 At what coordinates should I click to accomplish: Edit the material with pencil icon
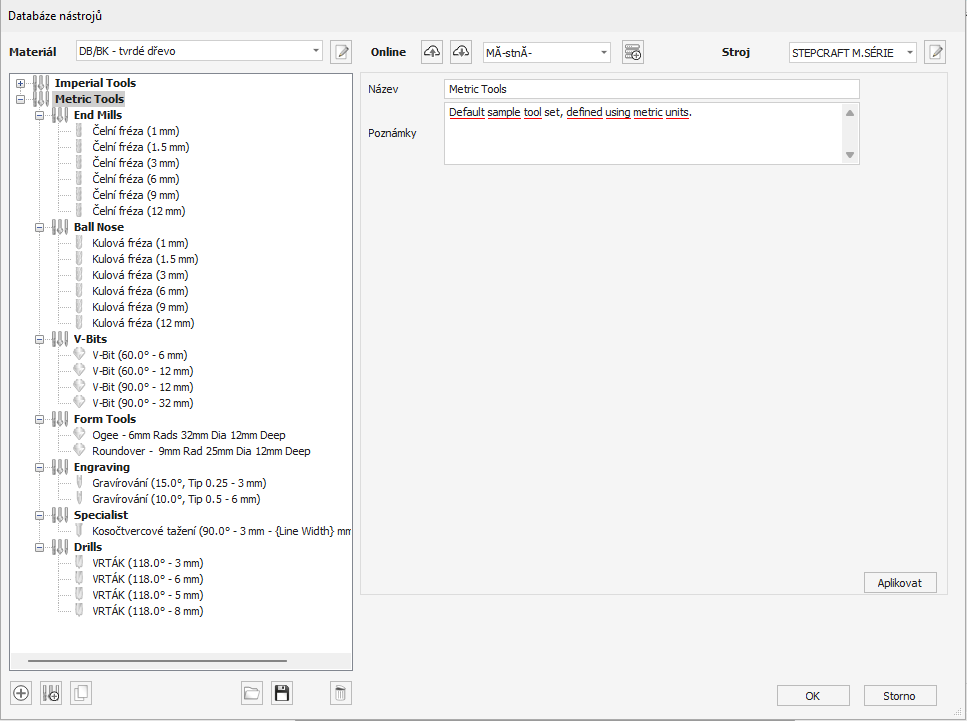coord(342,52)
